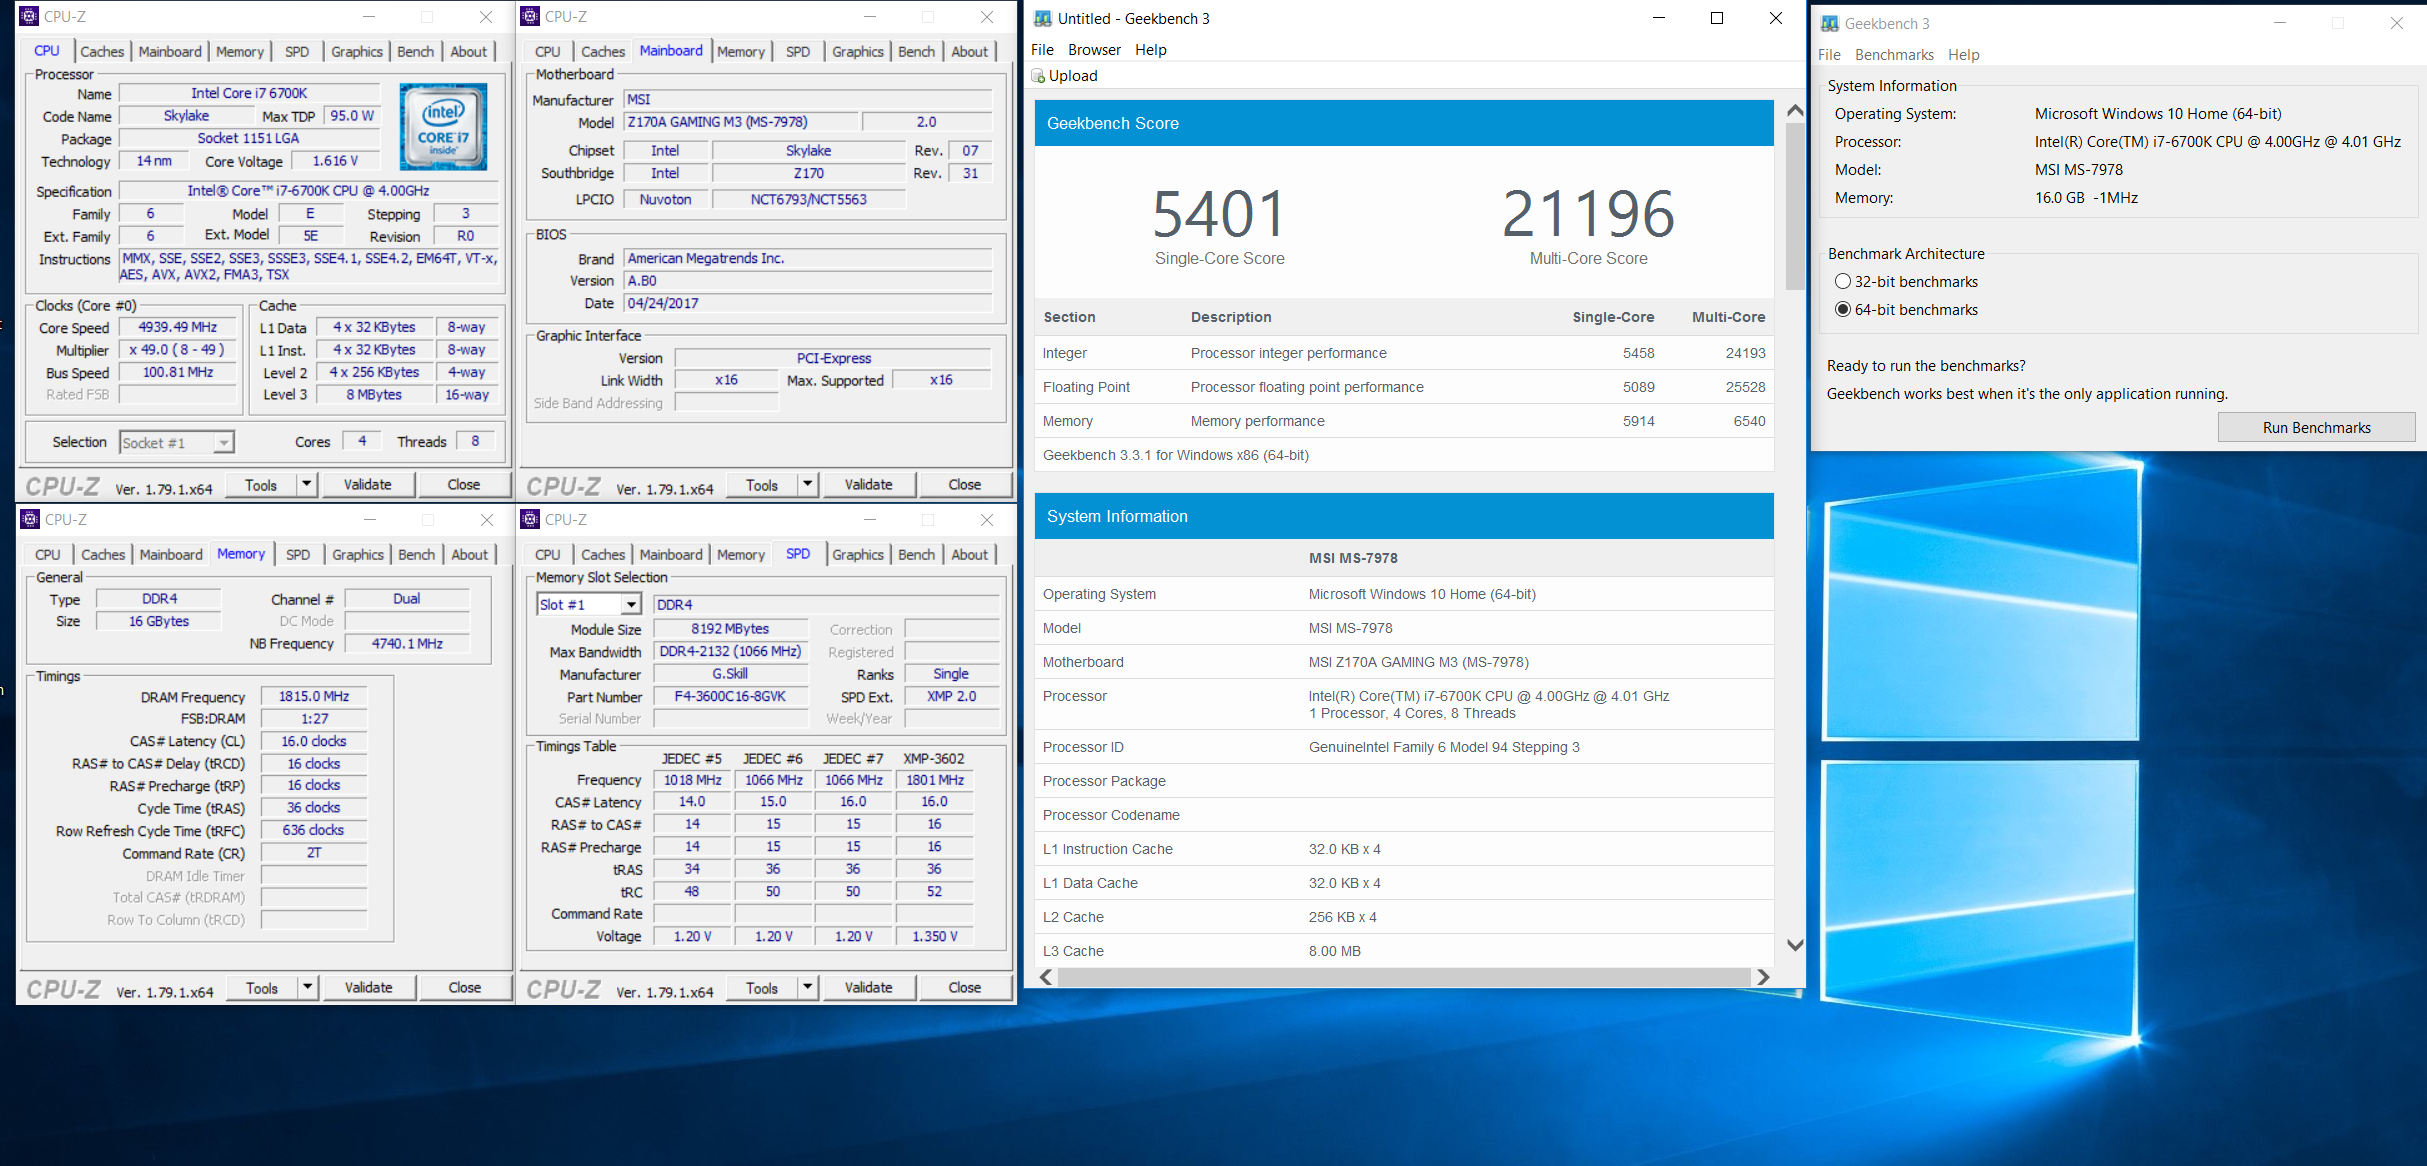
Task: Open File menu in Geekbench launcher window
Action: tap(1829, 55)
